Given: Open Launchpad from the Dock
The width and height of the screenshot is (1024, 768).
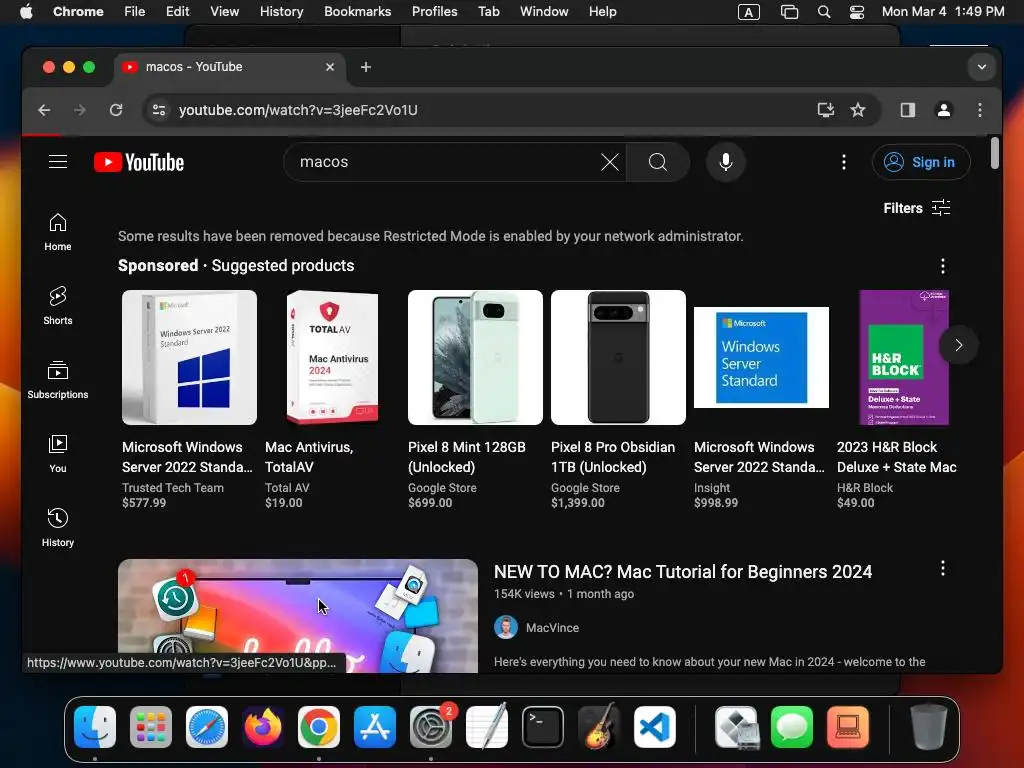Looking at the screenshot, I should (x=151, y=727).
